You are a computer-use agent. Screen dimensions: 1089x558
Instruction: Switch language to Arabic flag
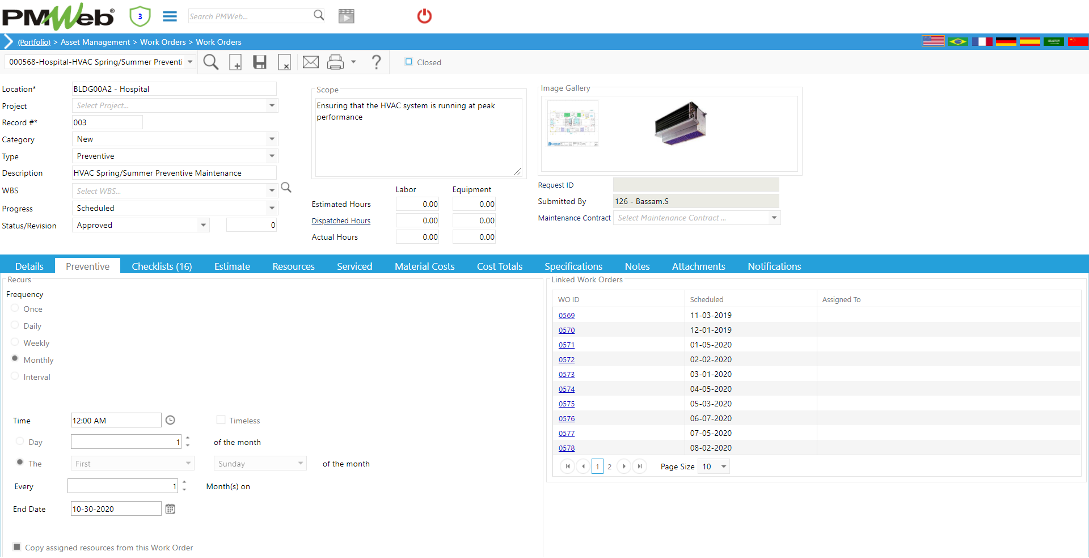[1054, 42]
